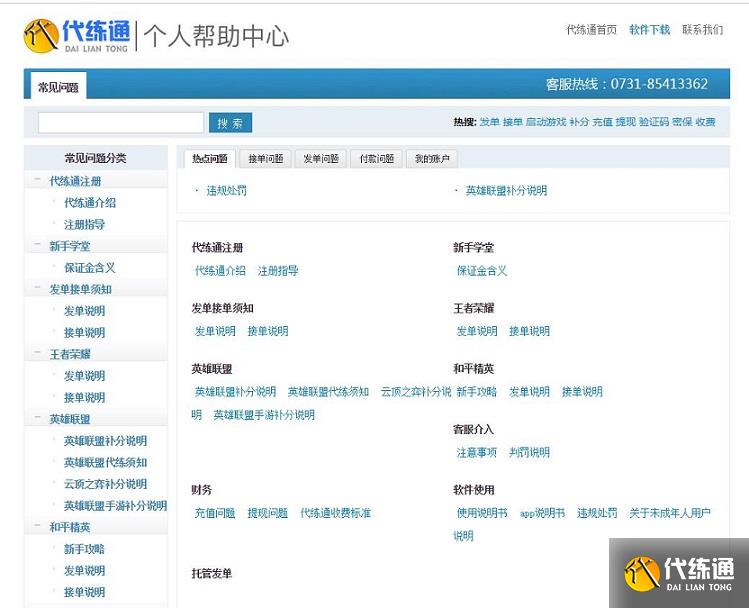
Task: Select 接单说明 under sidebar 王者荣耀
Action: pos(85,397)
